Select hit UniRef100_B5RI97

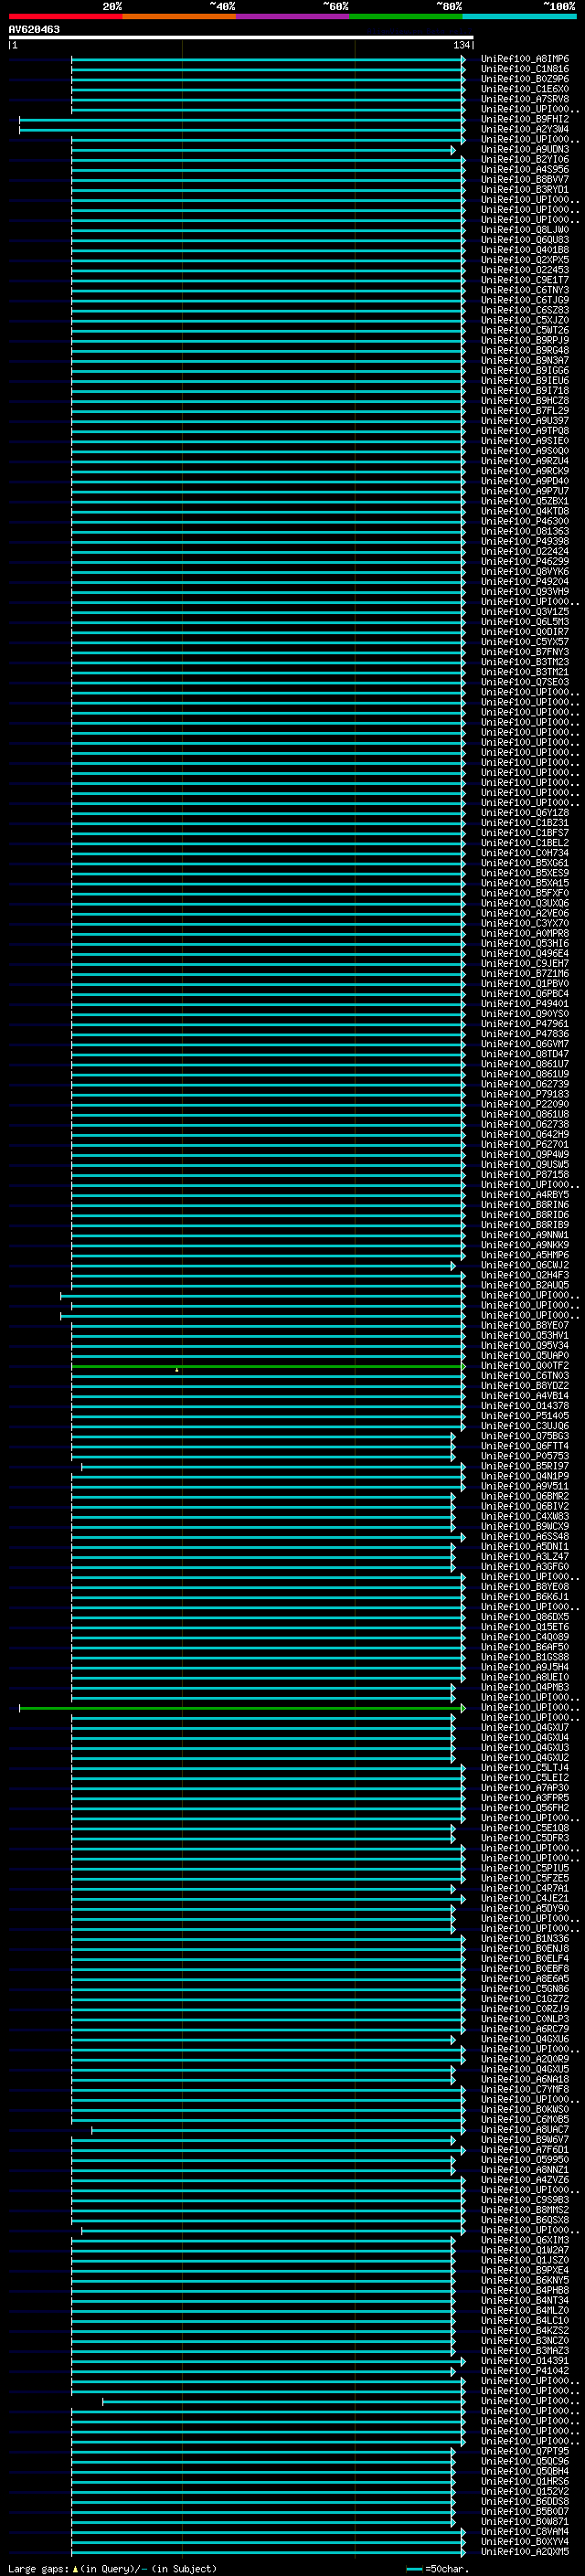click(x=525, y=1466)
